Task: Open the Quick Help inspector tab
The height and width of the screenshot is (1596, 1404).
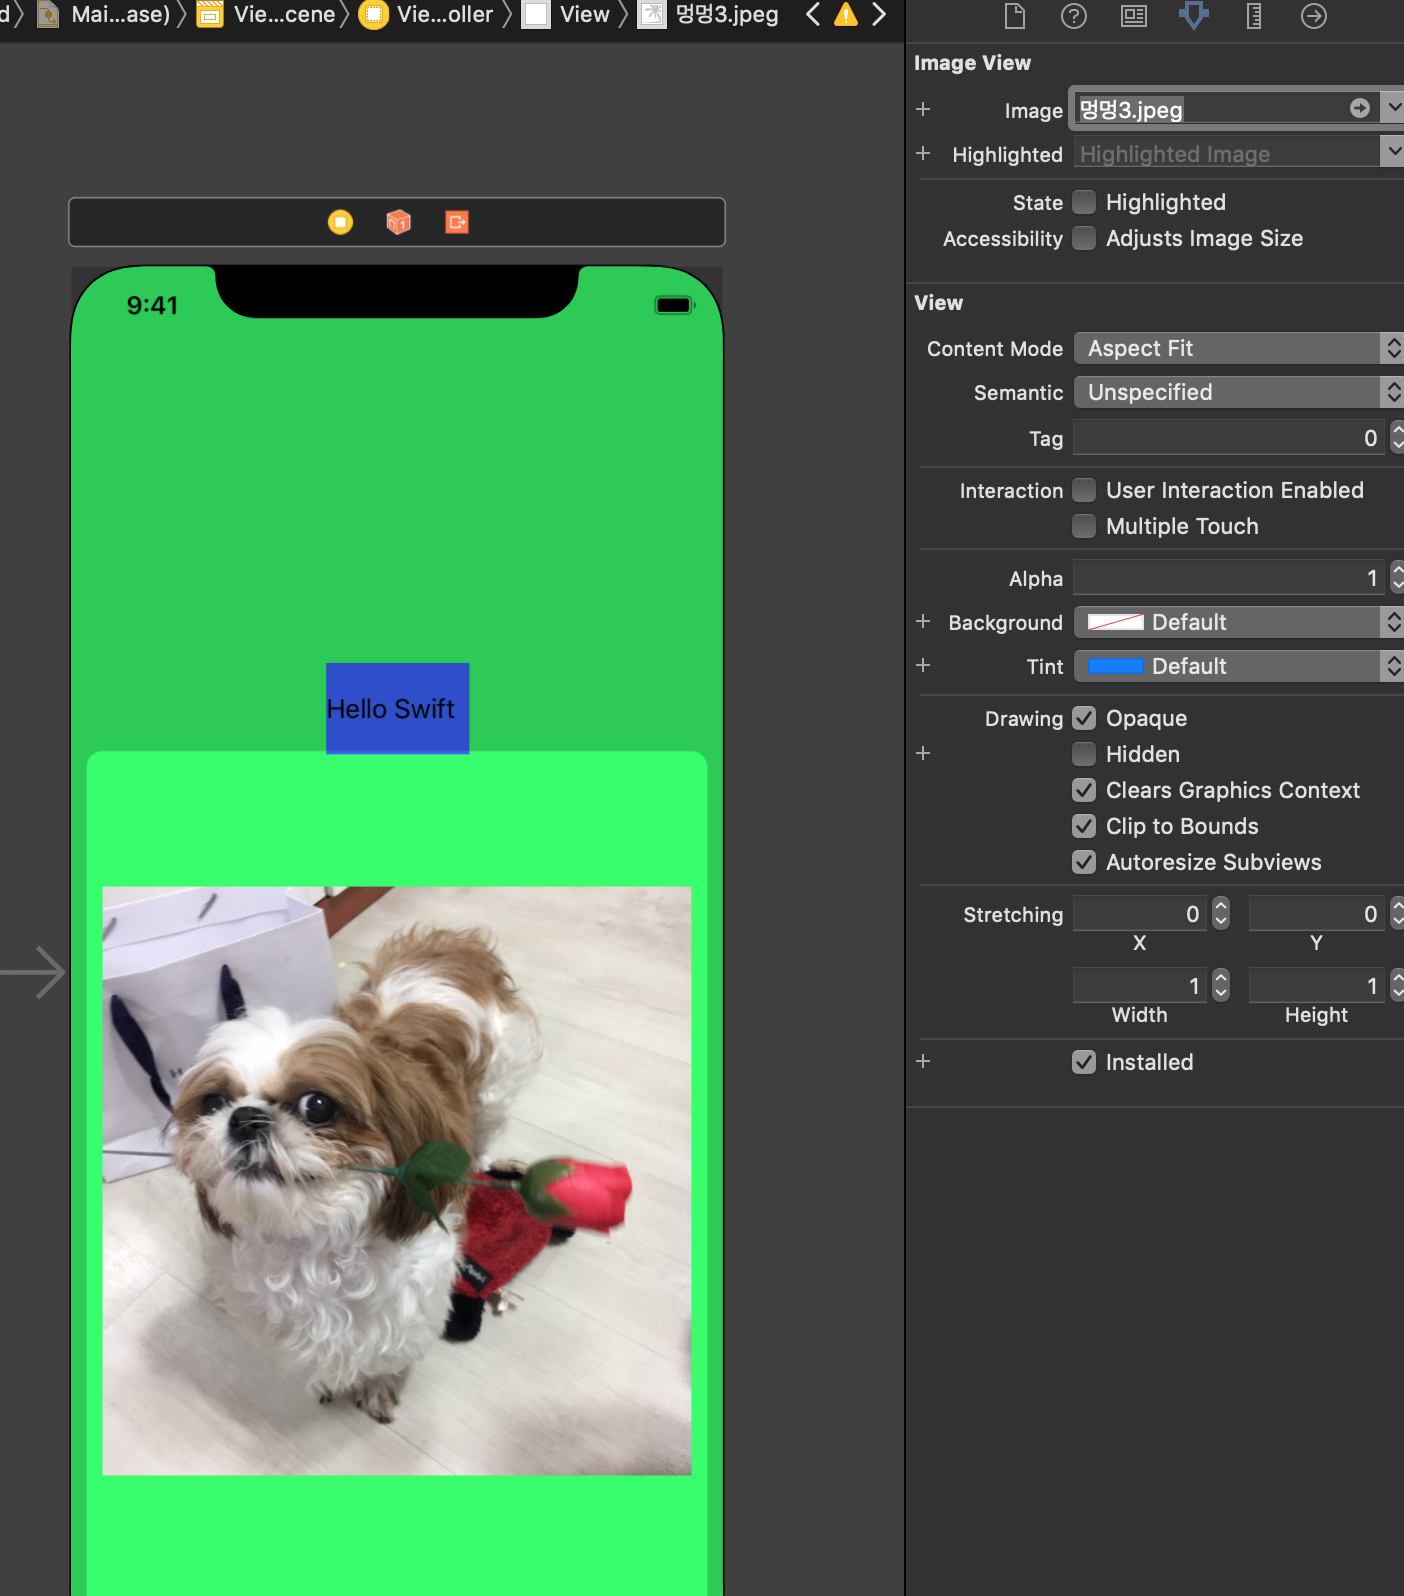Action: pyautogui.click(x=1074, y=16)
